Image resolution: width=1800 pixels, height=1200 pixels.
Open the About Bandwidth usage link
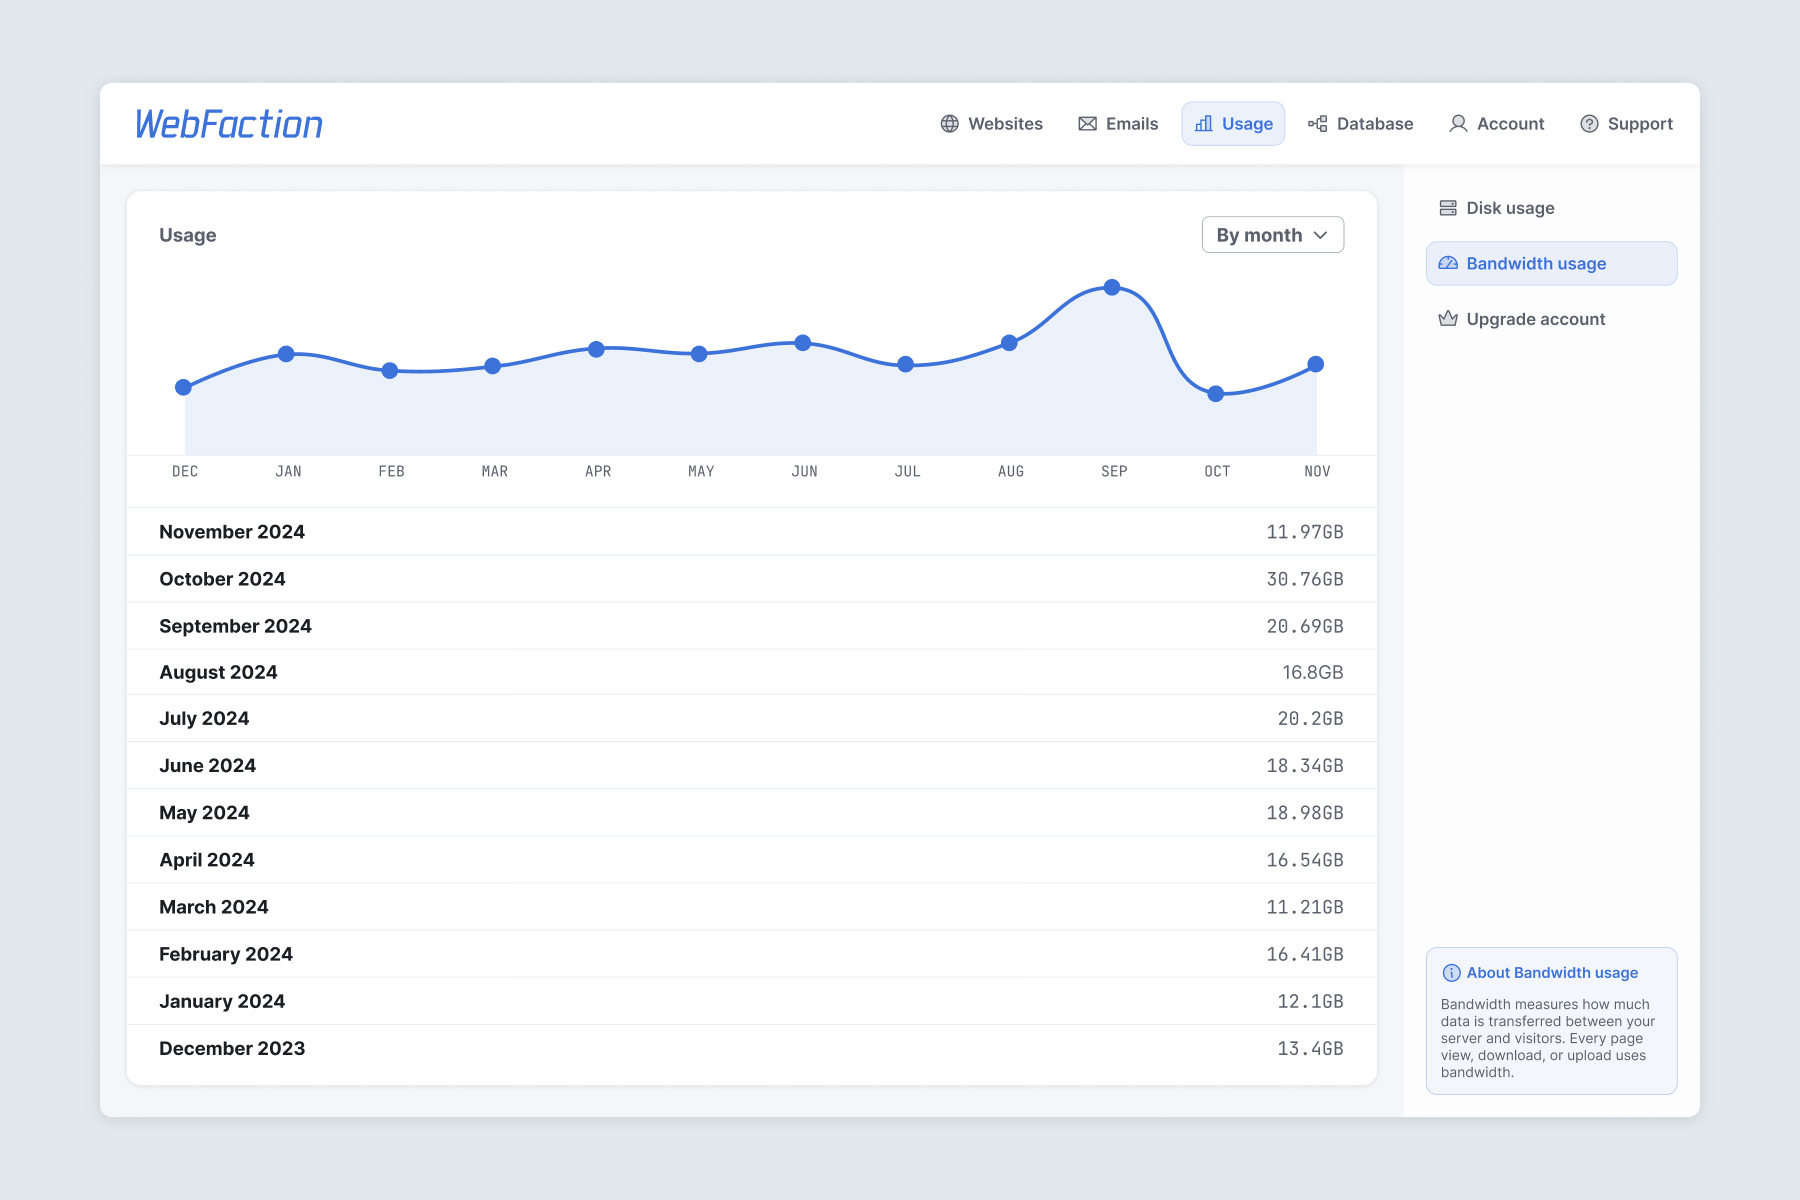[x=1552, y=973]
